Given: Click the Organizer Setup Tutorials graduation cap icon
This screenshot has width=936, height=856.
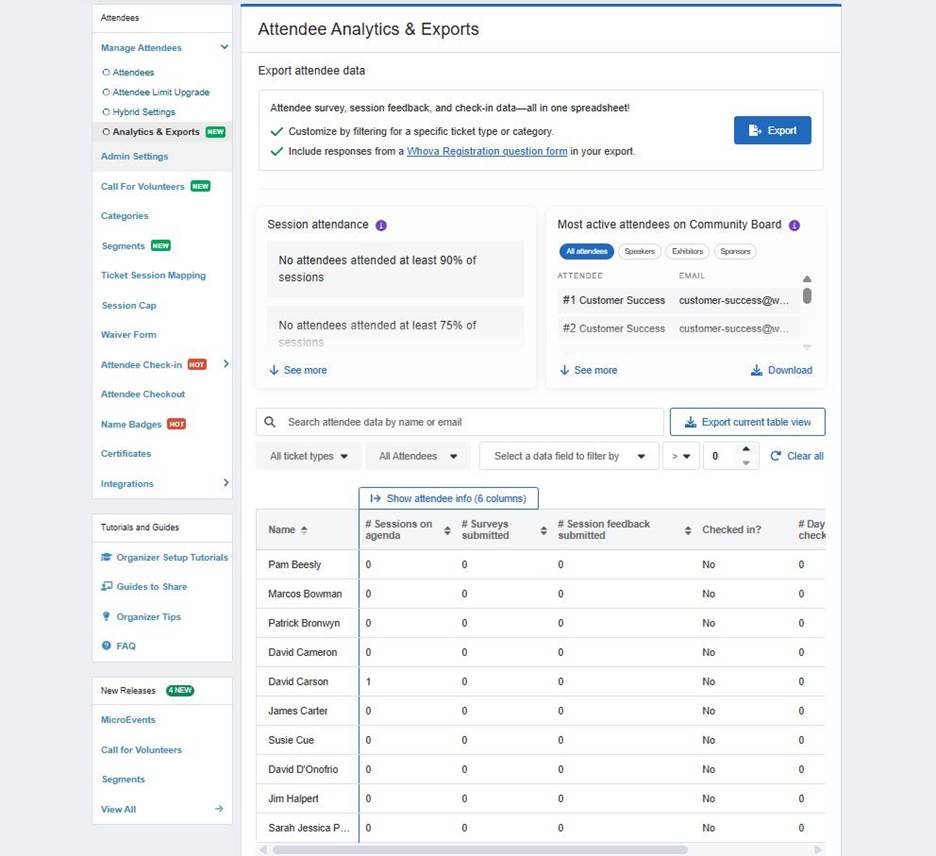Looking at the screenshot, I should [106, 557].
